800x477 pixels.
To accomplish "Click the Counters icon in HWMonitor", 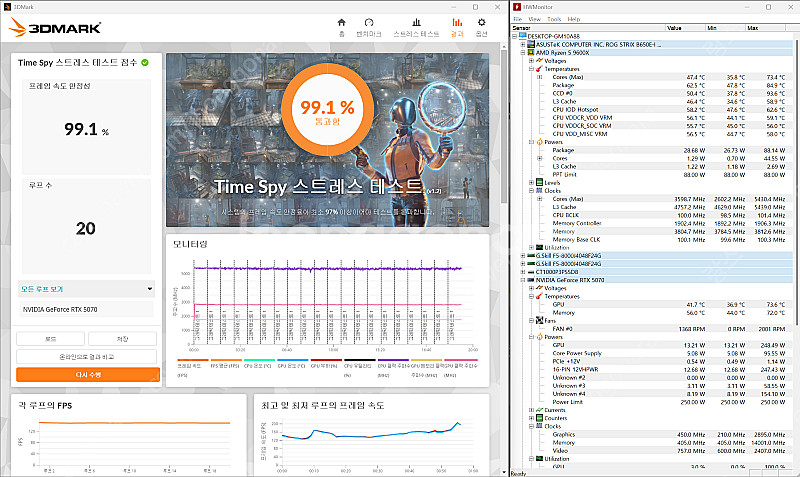I will click(x=539, y=418).
